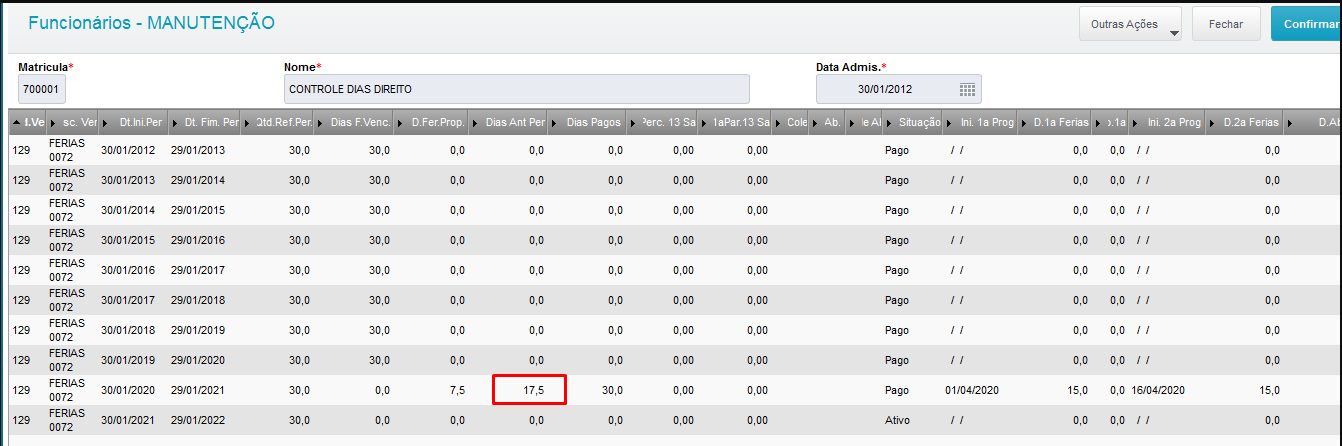
Task: Click the Ativo status cell
Action: (897, 420)
